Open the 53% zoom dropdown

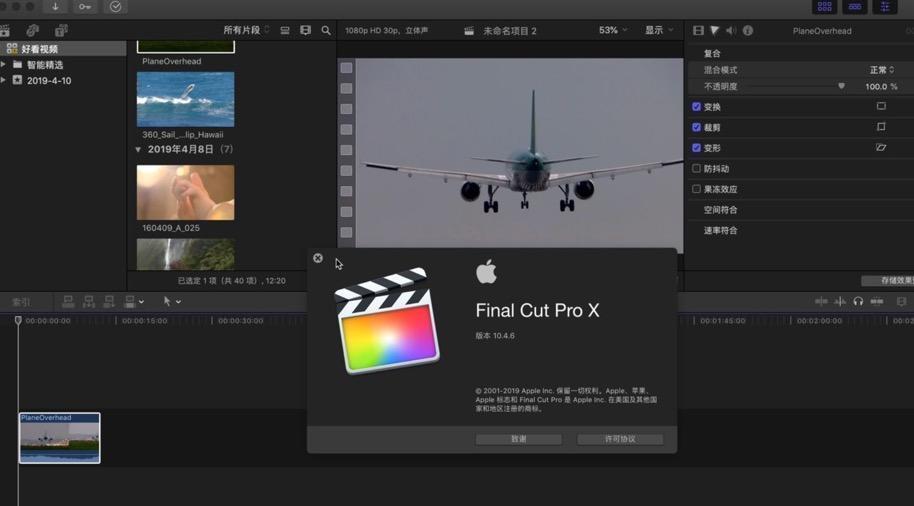pos(613,30)
